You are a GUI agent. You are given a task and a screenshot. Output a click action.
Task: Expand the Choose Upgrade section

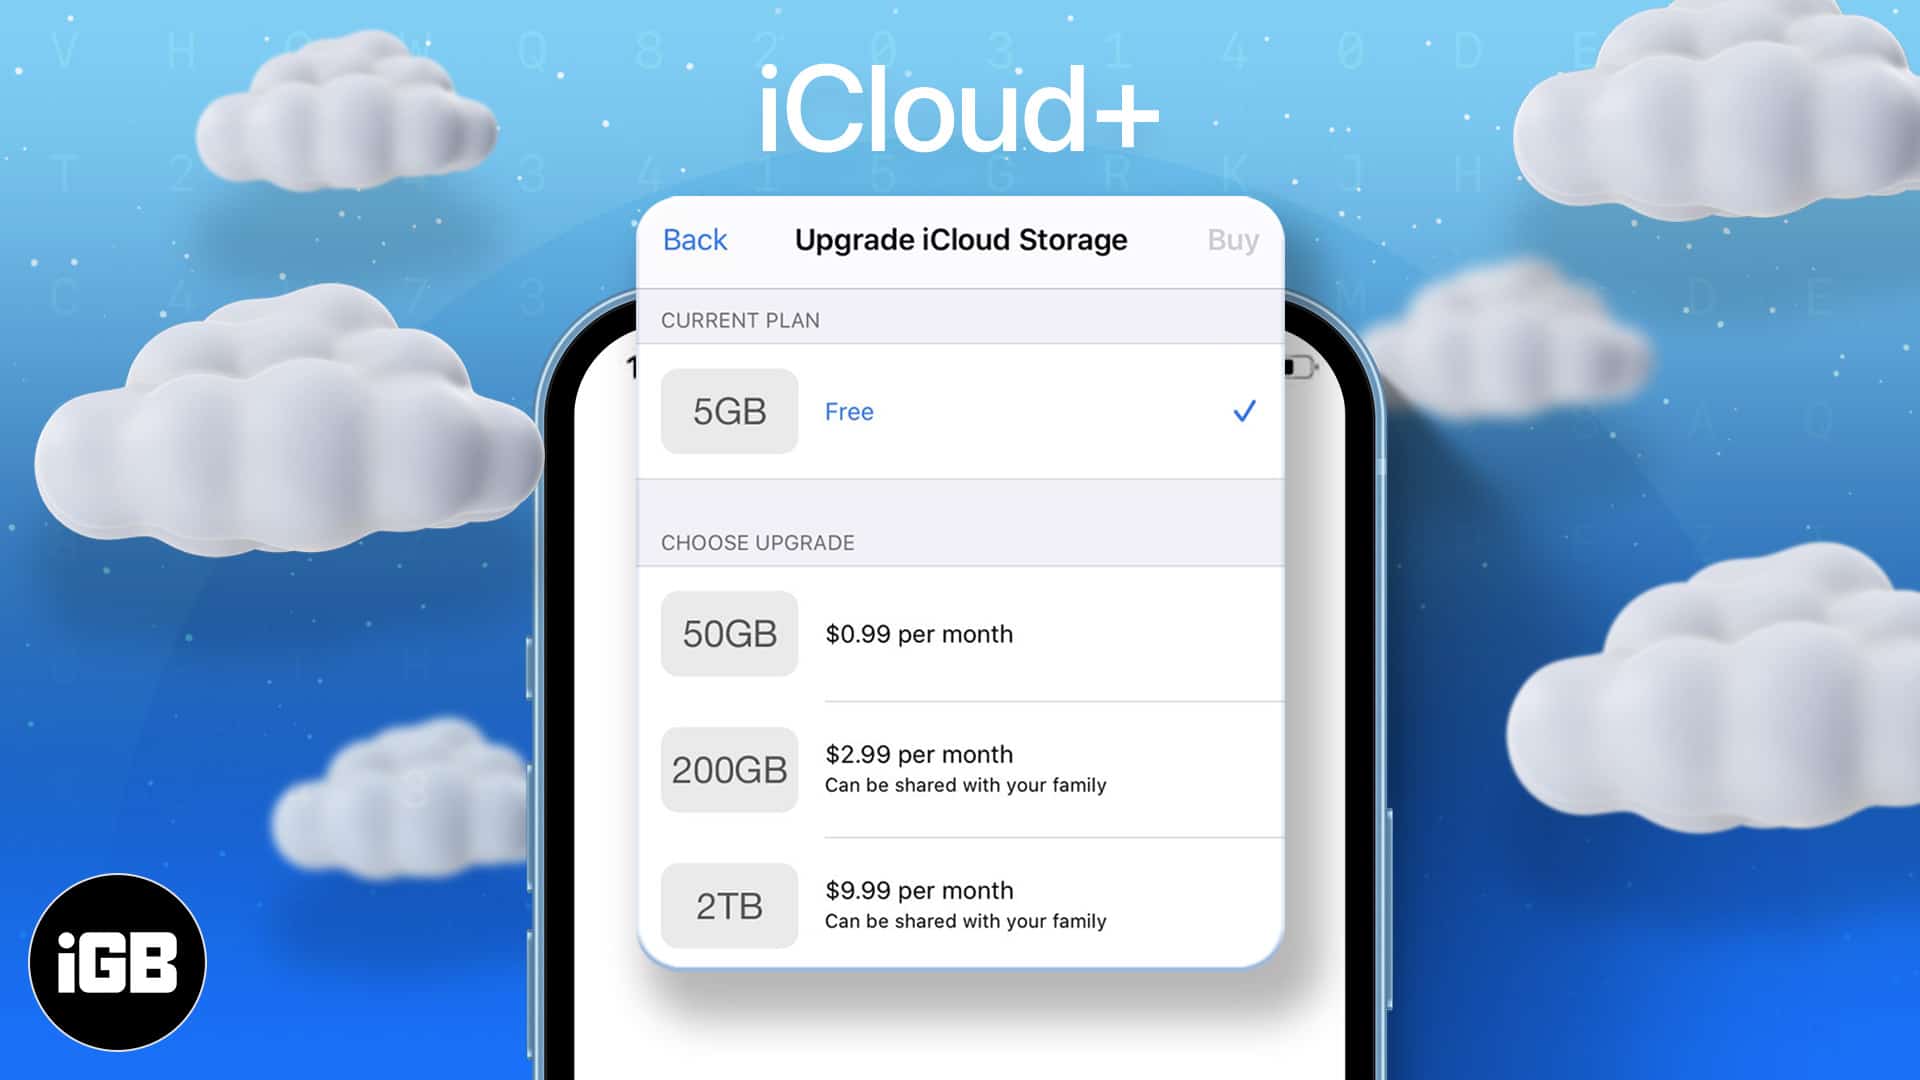(757, 542)
